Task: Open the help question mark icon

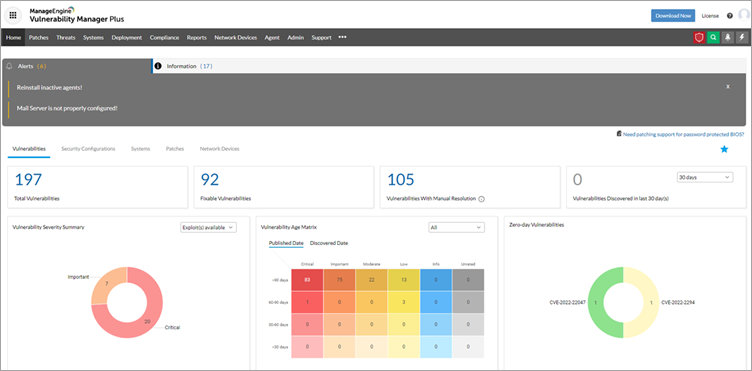Action: tap(730, 16)
